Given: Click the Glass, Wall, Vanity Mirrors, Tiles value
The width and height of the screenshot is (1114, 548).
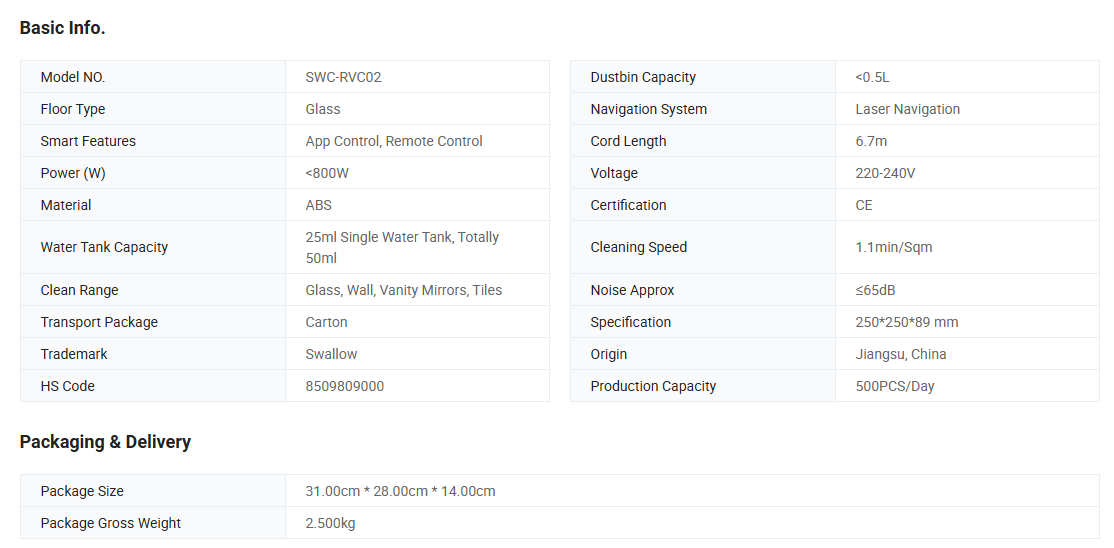Looking at the screenshot, I should [x=404, y=290].
